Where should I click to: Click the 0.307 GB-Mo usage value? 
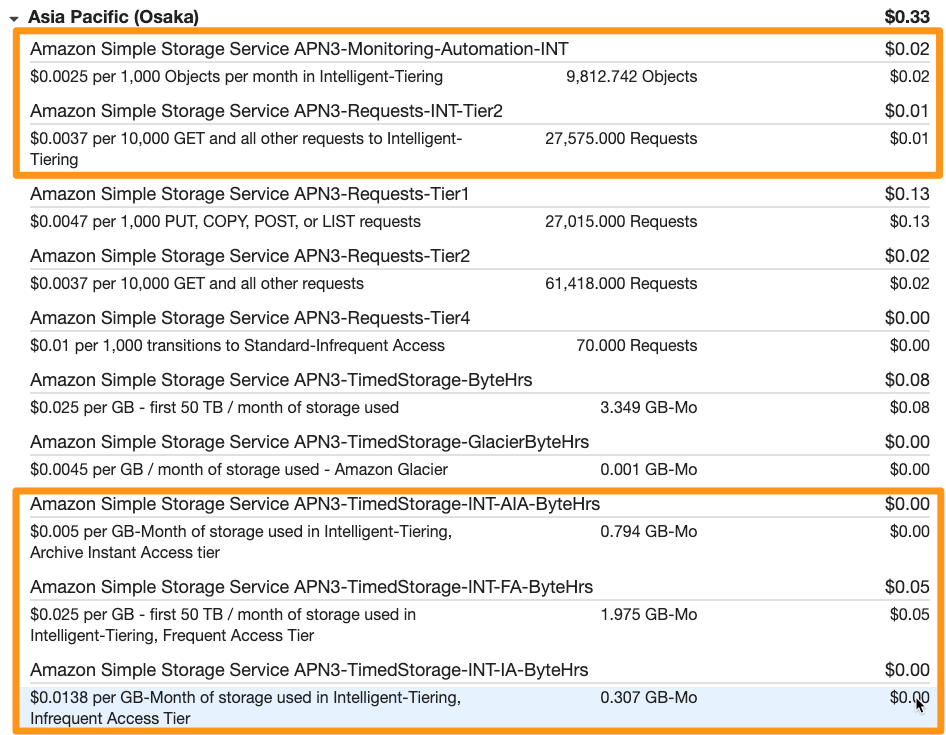649,698
